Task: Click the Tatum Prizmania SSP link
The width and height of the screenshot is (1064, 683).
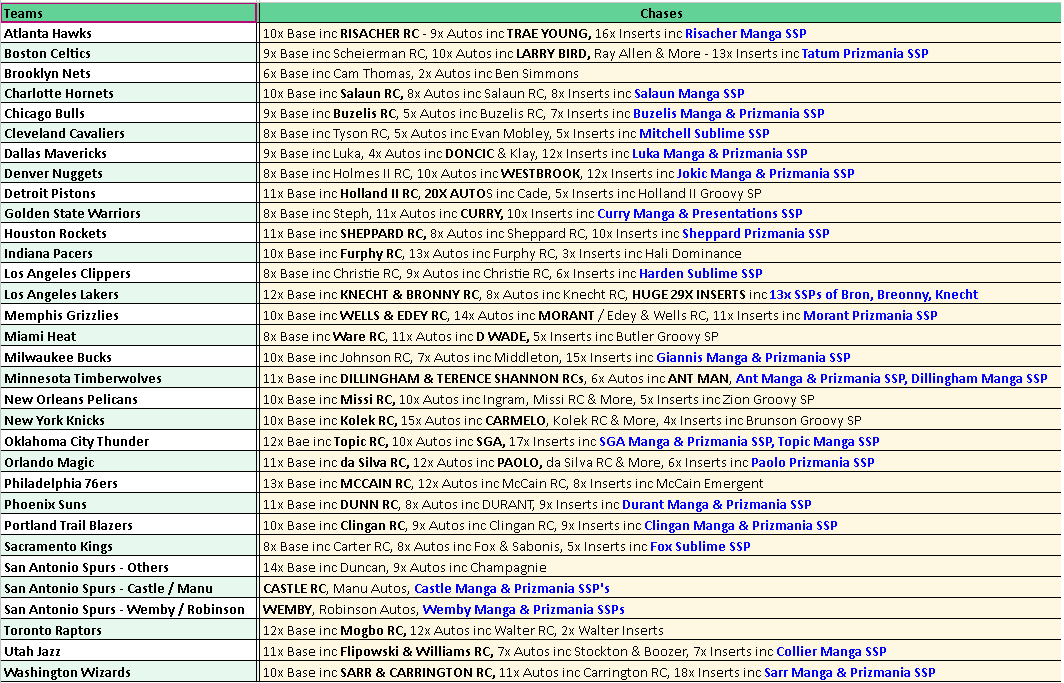Action: (864, 53)
